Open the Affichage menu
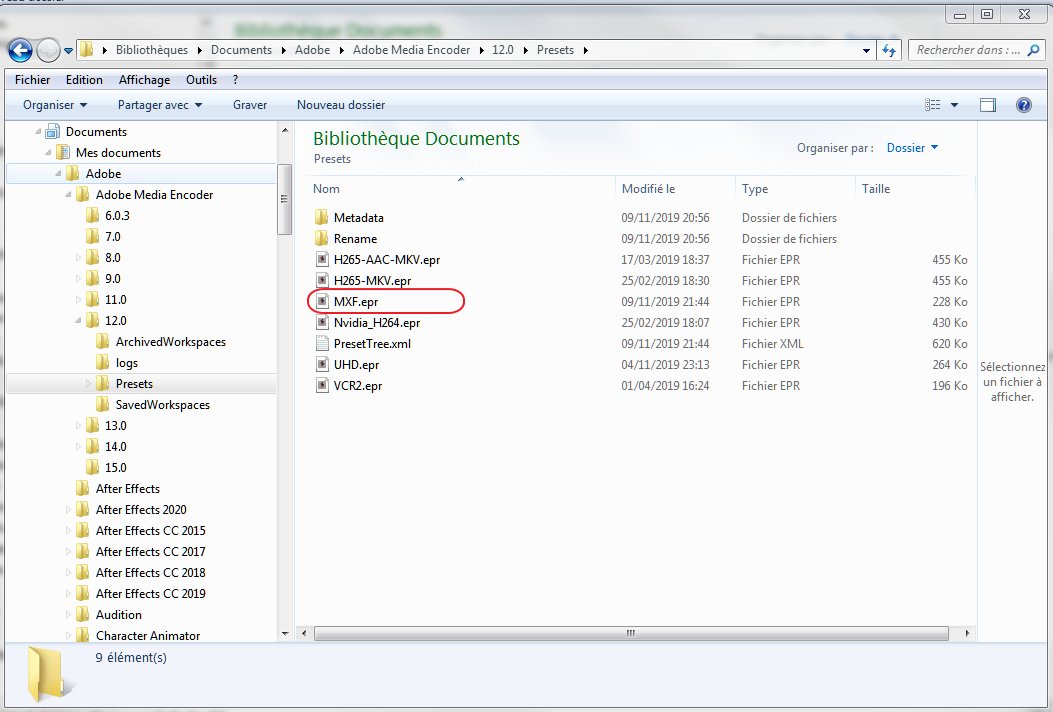Image resolution: width=1053 pixels, height=712 pixels. click(144, 79)
